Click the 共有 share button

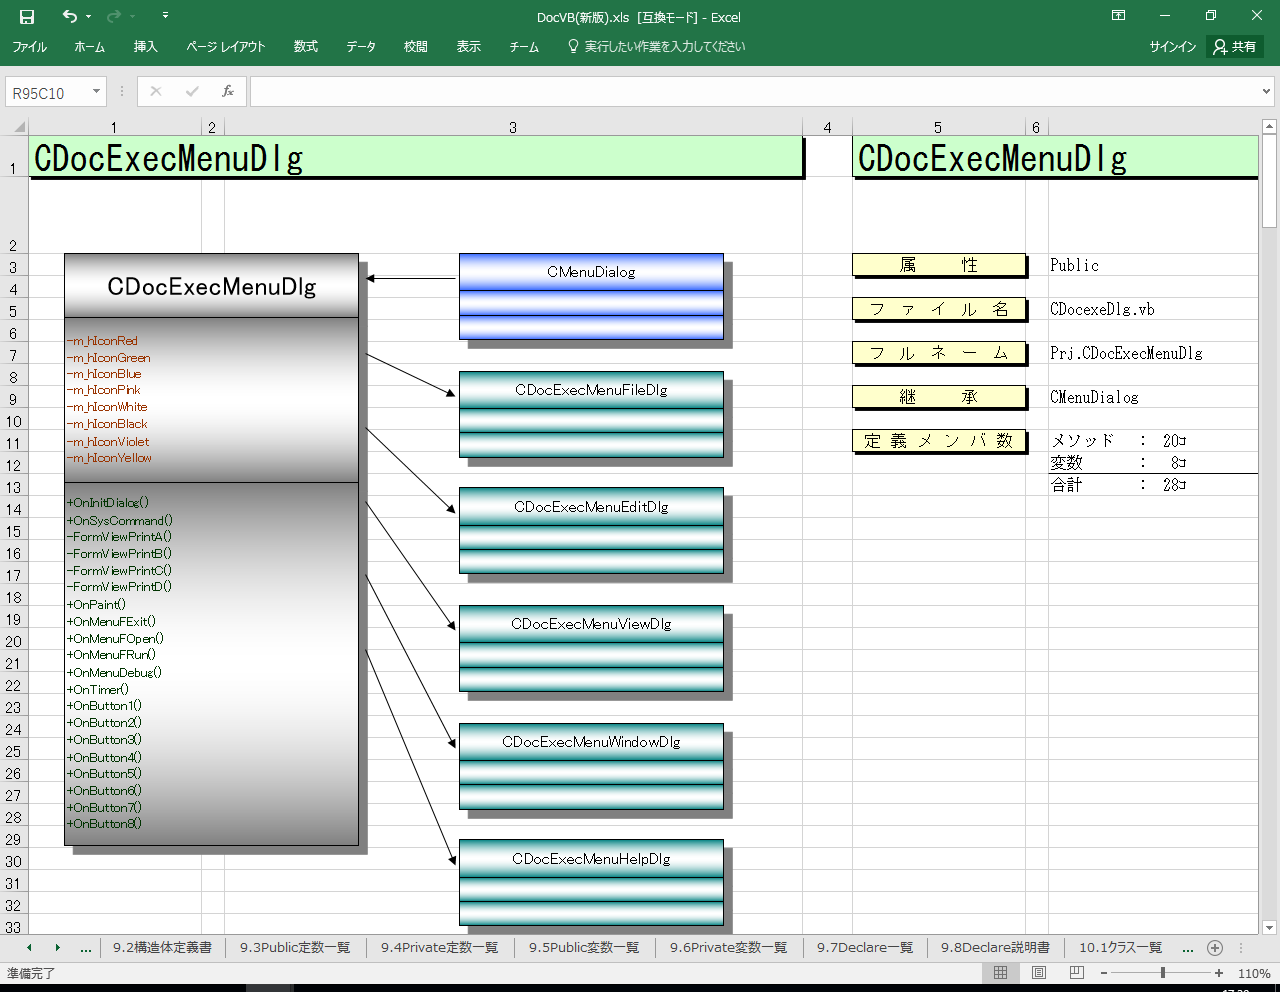(x=1235, y=47)
